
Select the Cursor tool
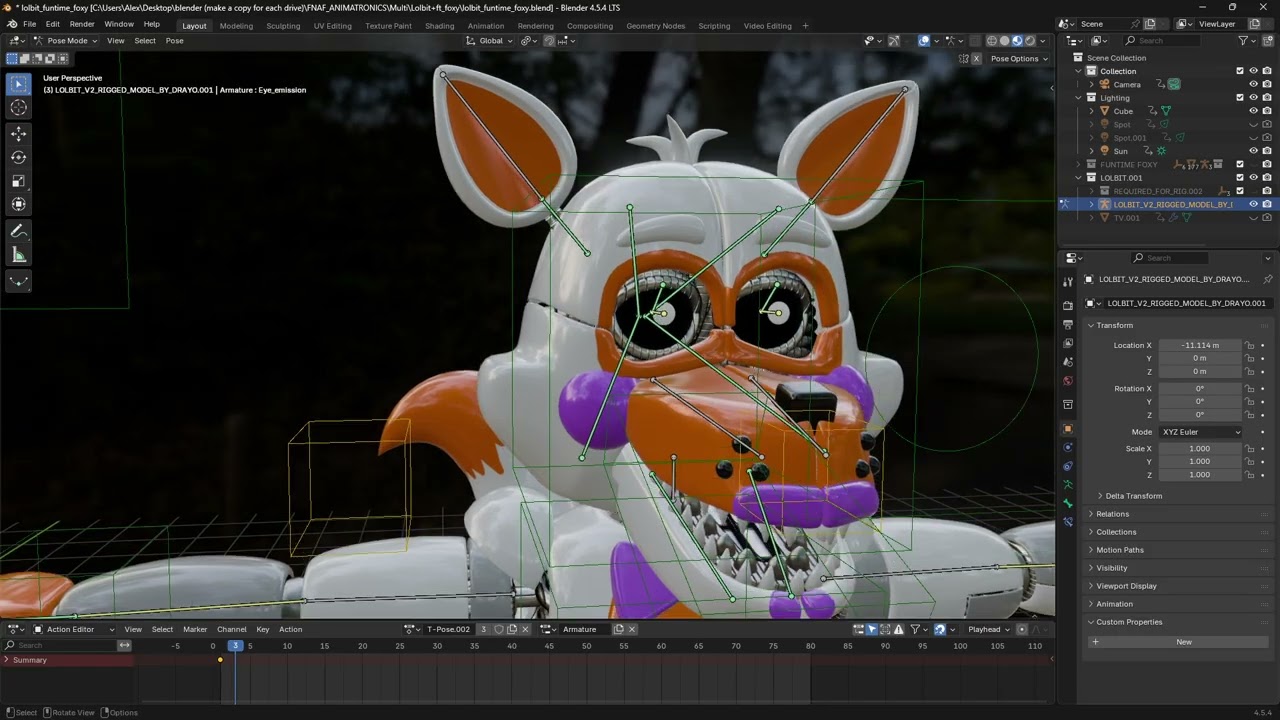[18, 108]
